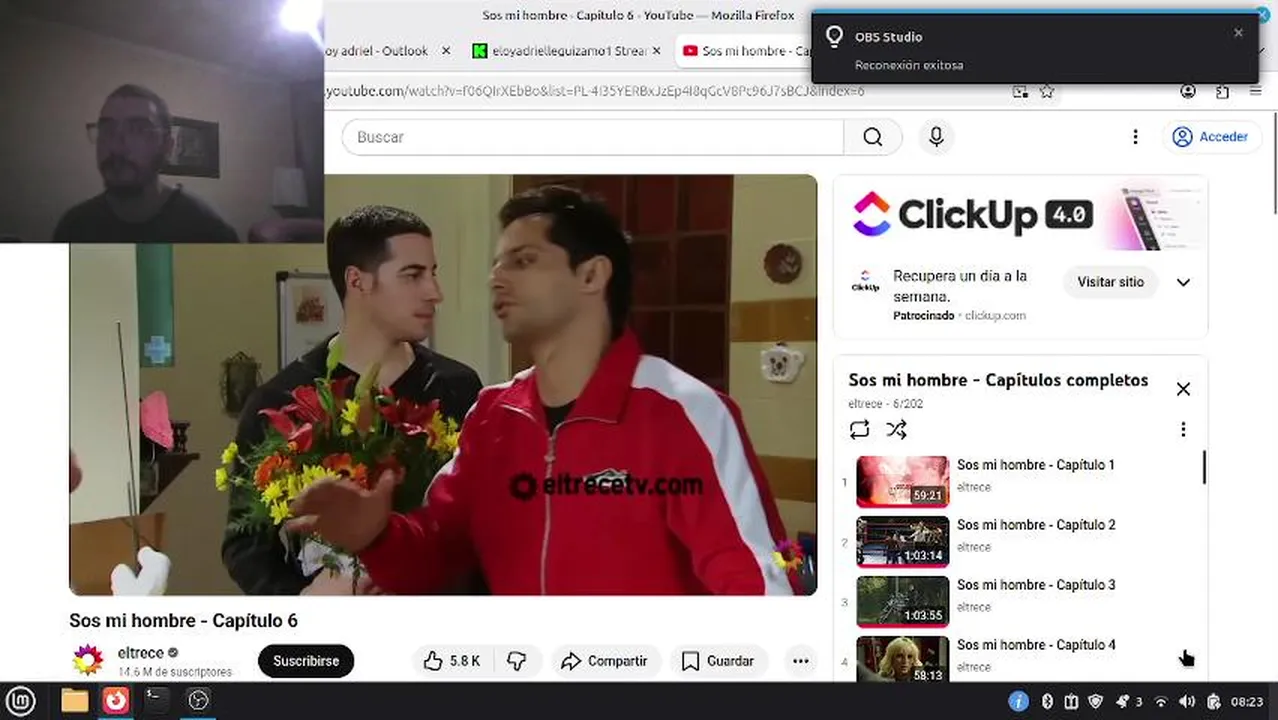Open the Bluetooth tray icon

coord(1048,701)
